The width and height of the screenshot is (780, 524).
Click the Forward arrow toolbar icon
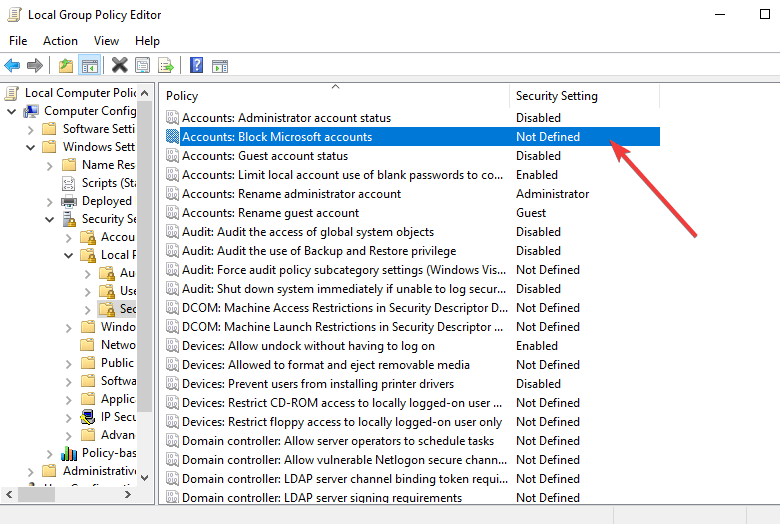tap(35, 65)
